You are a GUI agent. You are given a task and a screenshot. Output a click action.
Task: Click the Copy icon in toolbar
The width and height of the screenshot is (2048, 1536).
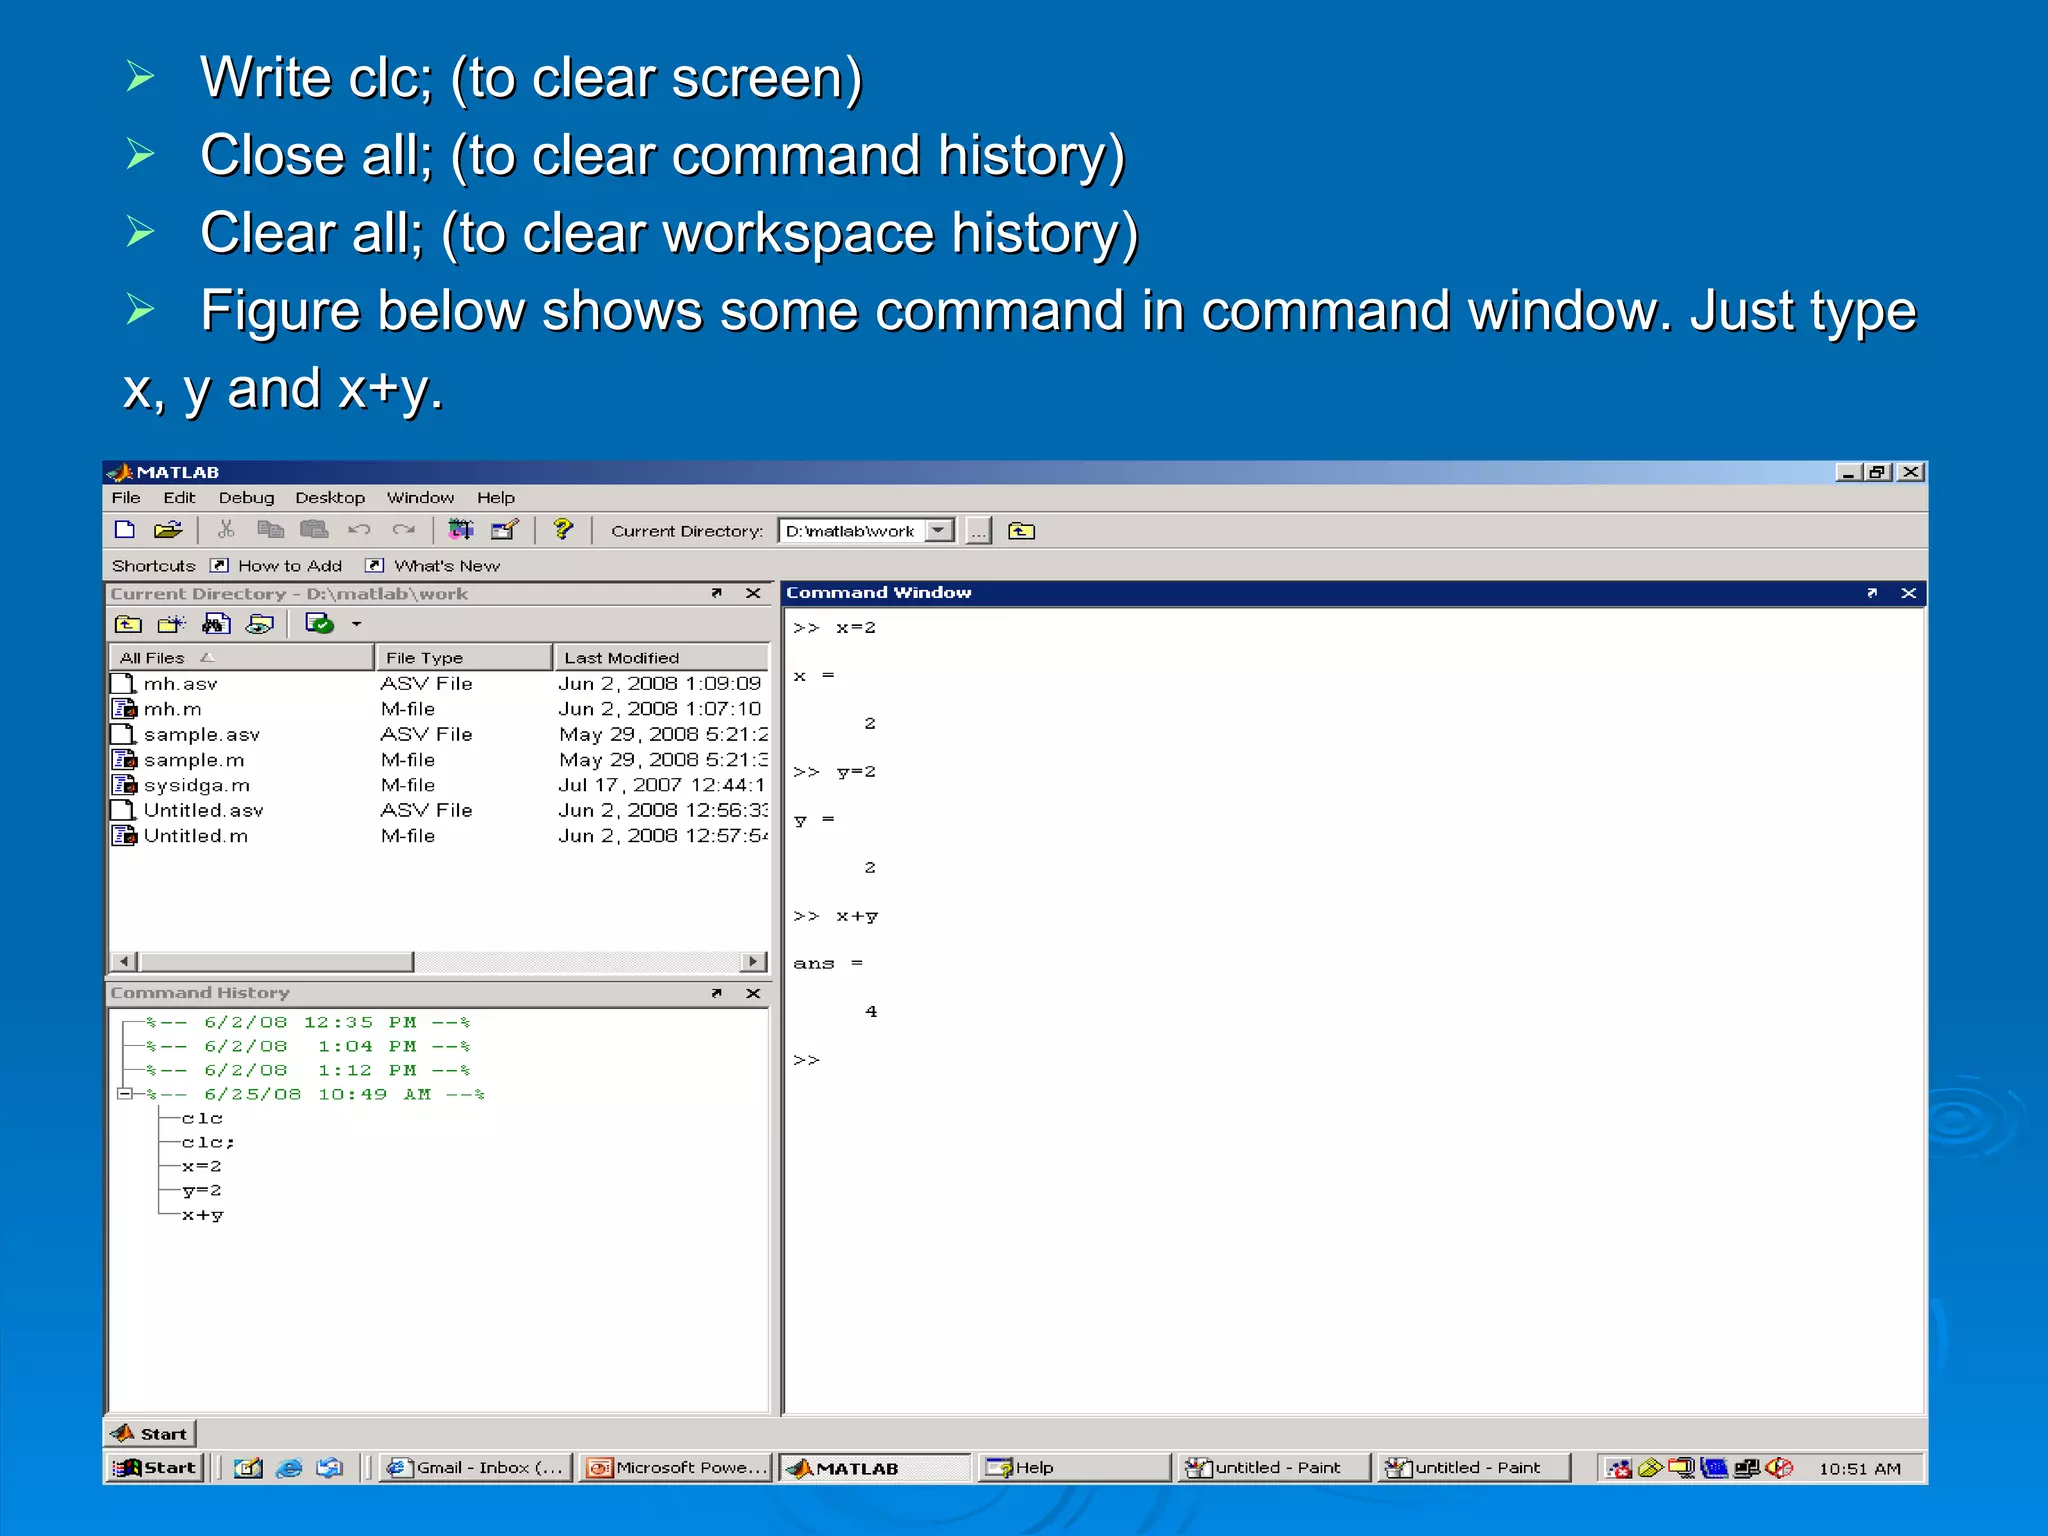(x=270, y=530)
